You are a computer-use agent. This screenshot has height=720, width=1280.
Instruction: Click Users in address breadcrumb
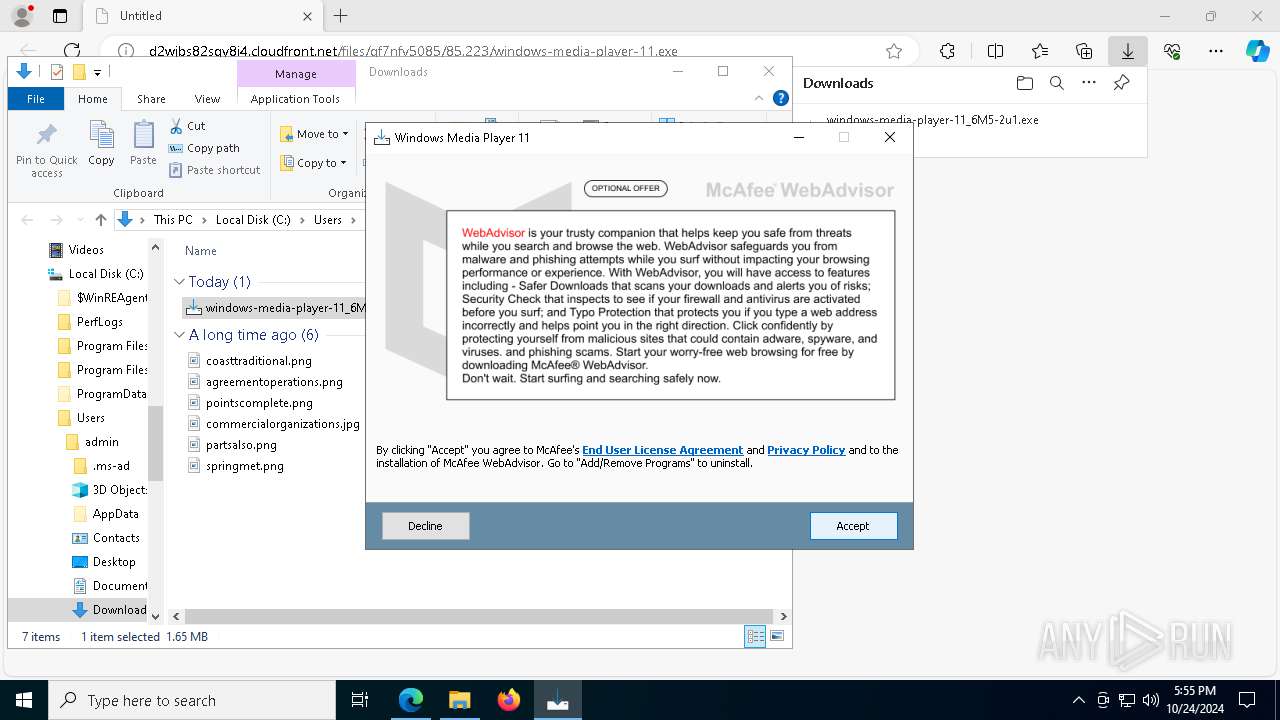tap(328, 220)
